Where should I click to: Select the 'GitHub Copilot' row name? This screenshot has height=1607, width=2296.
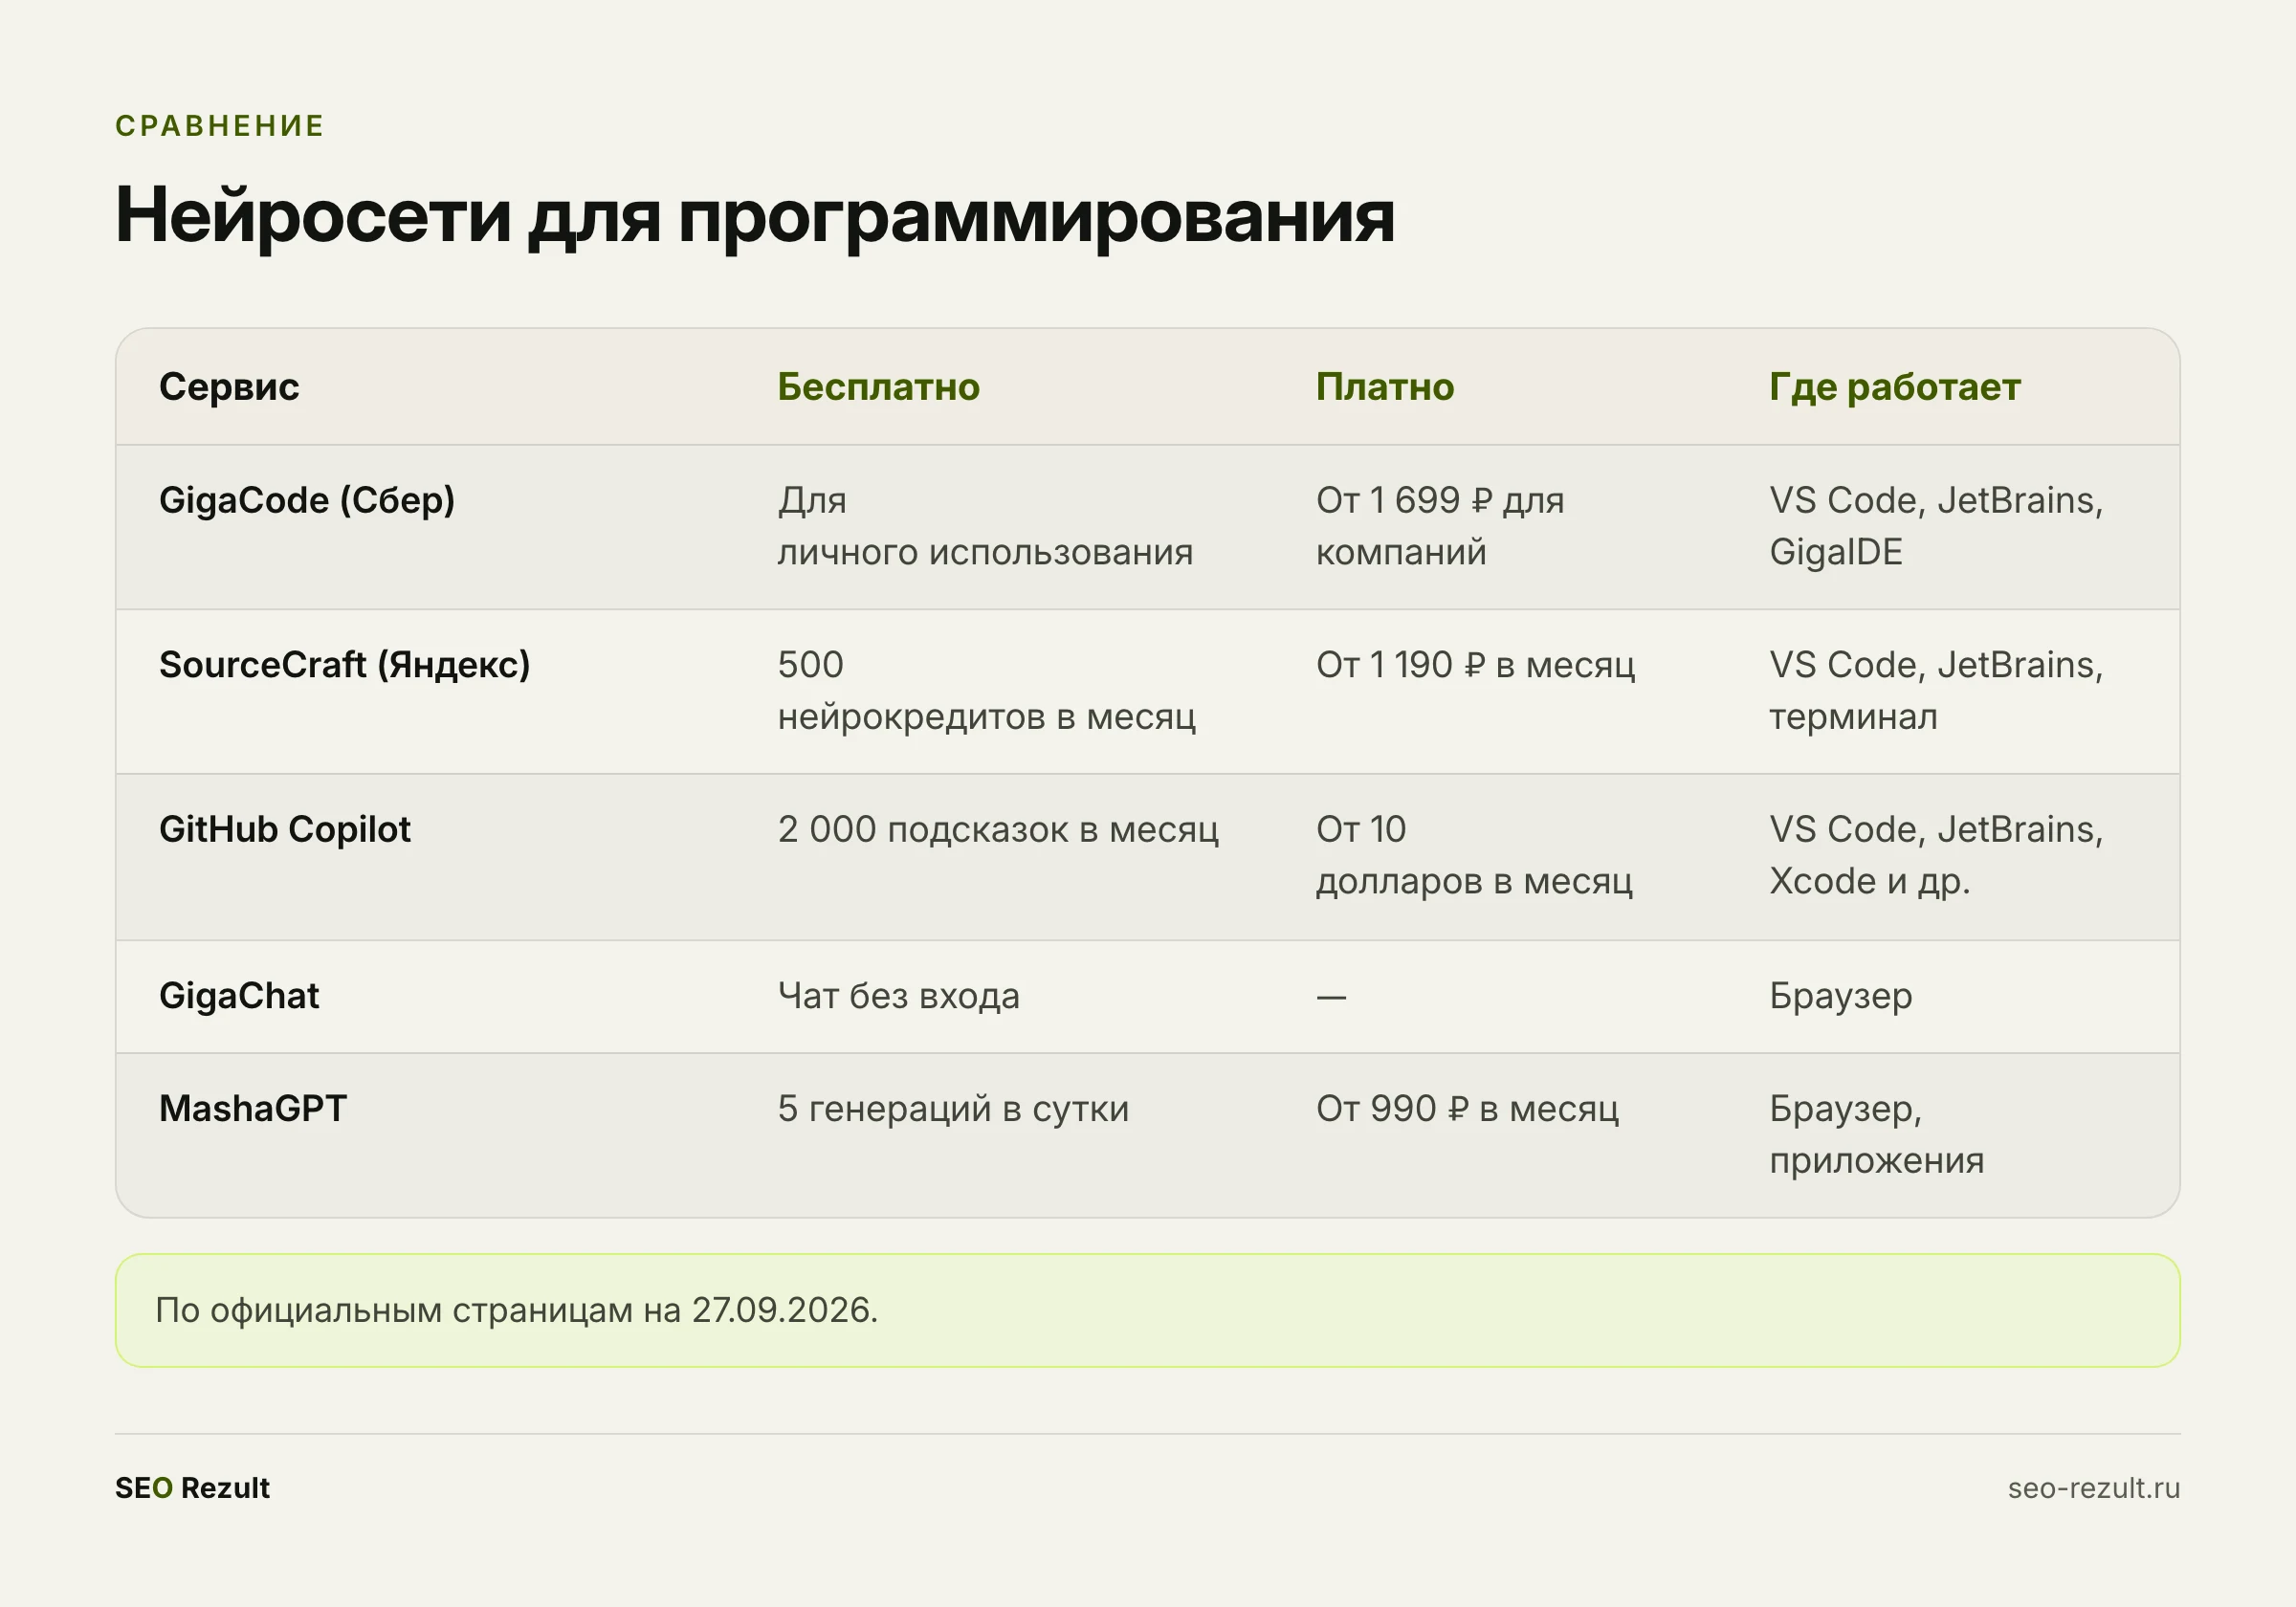click(x=285, y=829)
